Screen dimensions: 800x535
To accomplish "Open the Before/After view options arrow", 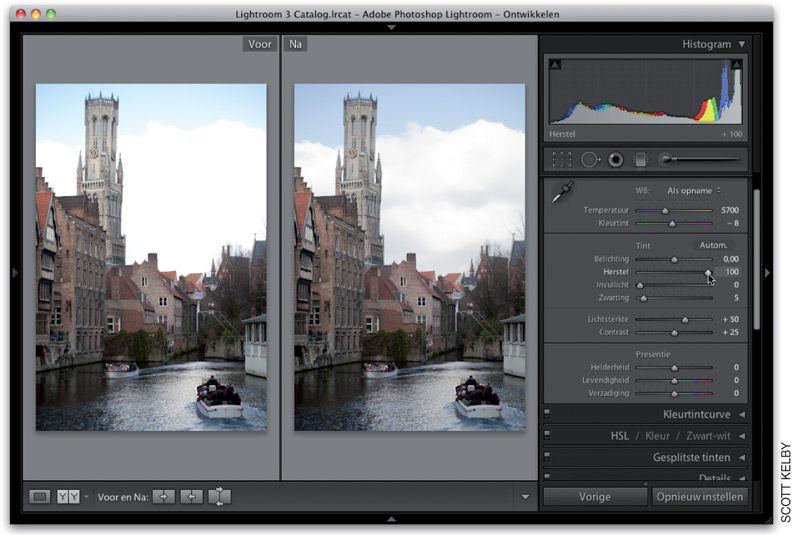I will pos(86,496).
